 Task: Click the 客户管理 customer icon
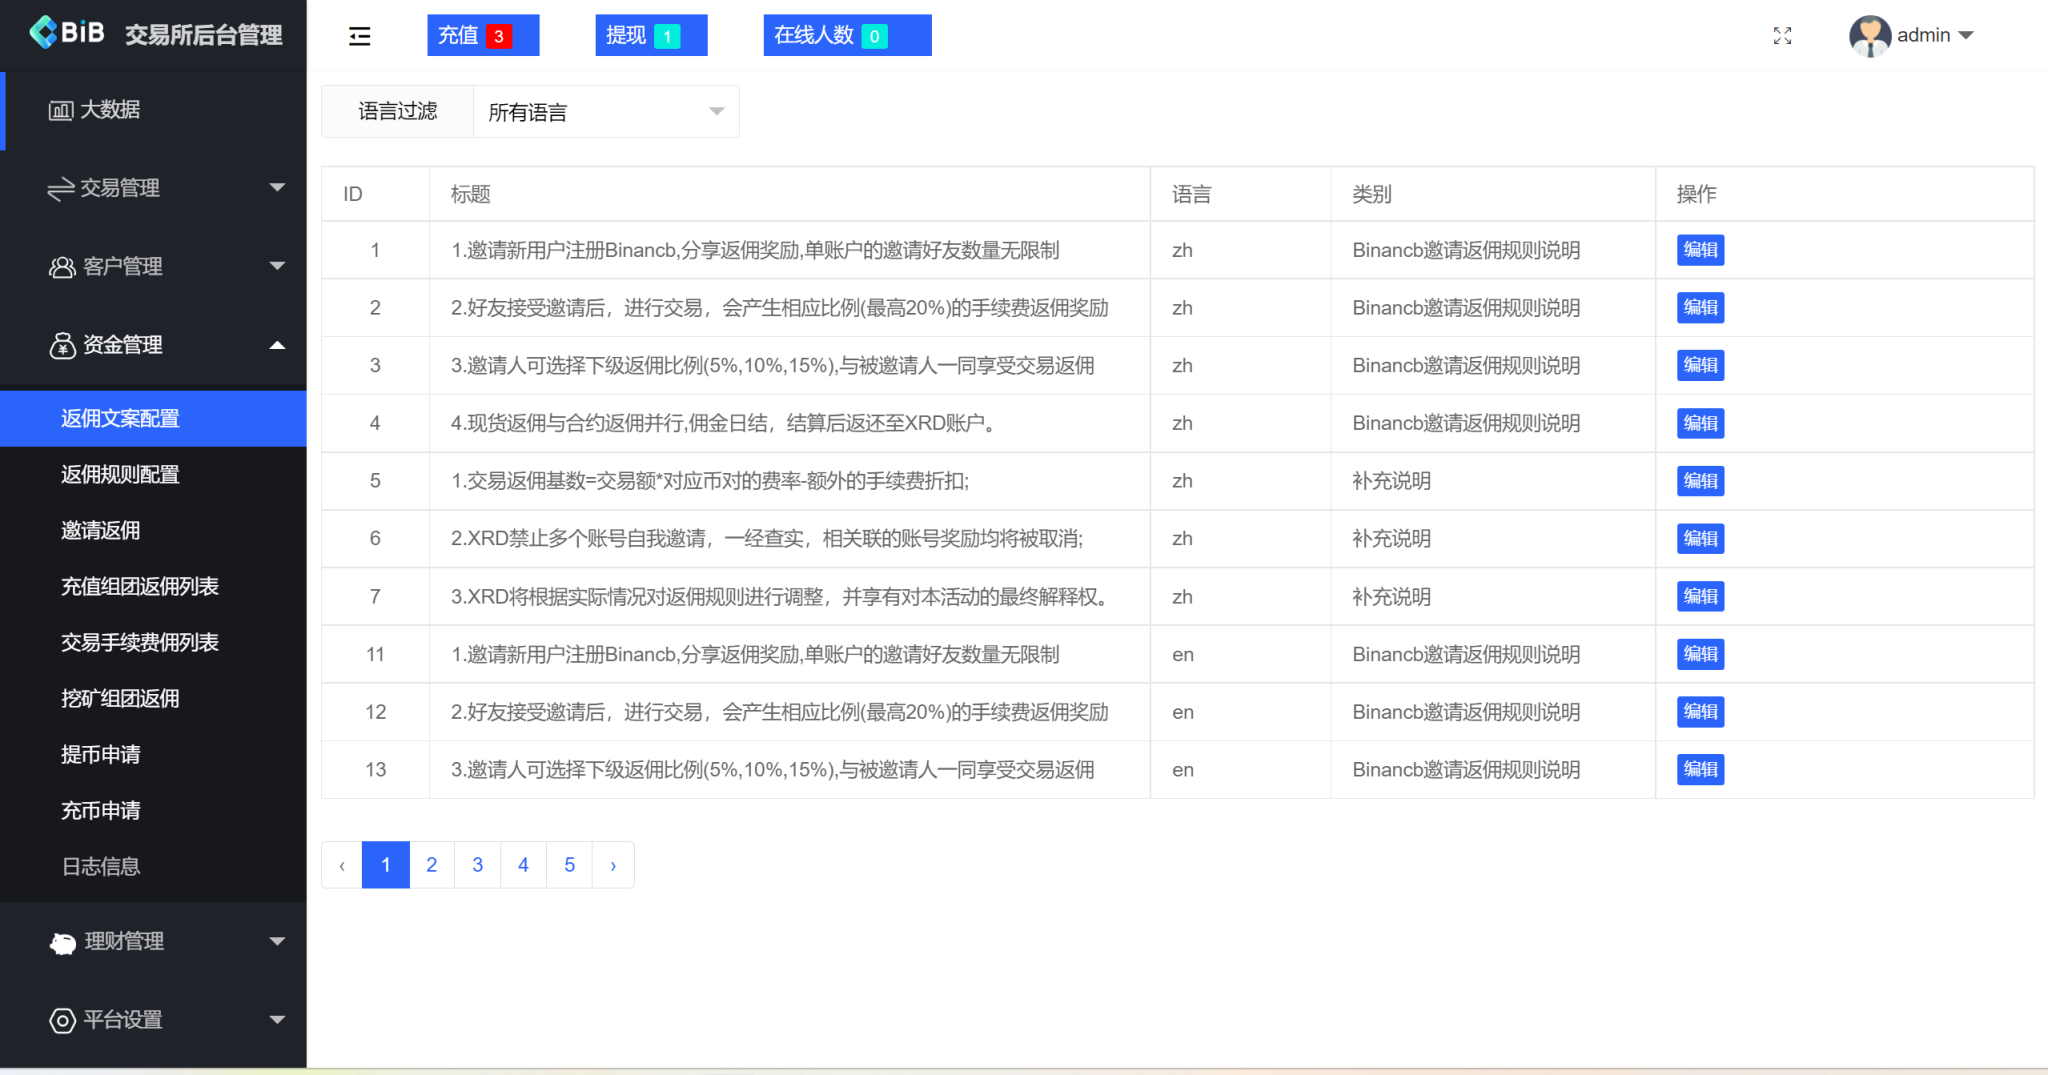pos(62,266)
